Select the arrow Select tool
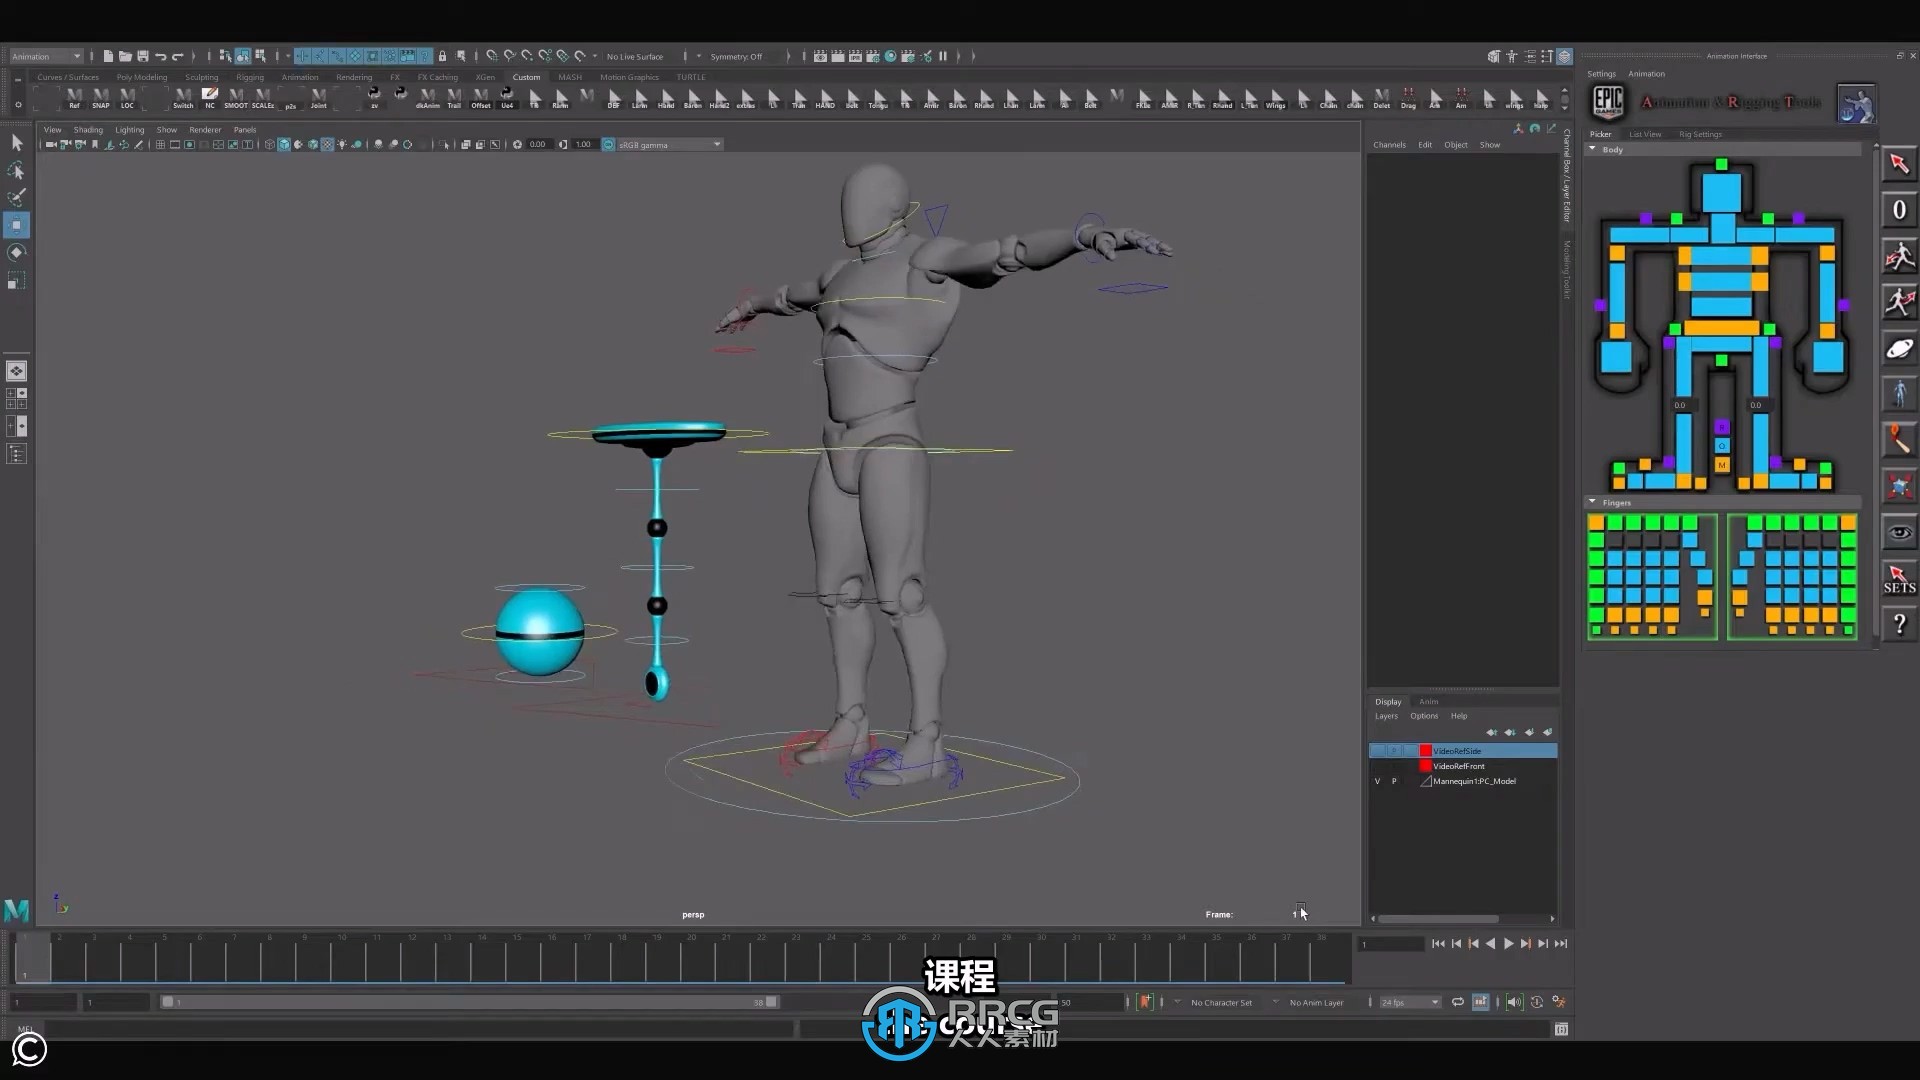 (16, 143)
